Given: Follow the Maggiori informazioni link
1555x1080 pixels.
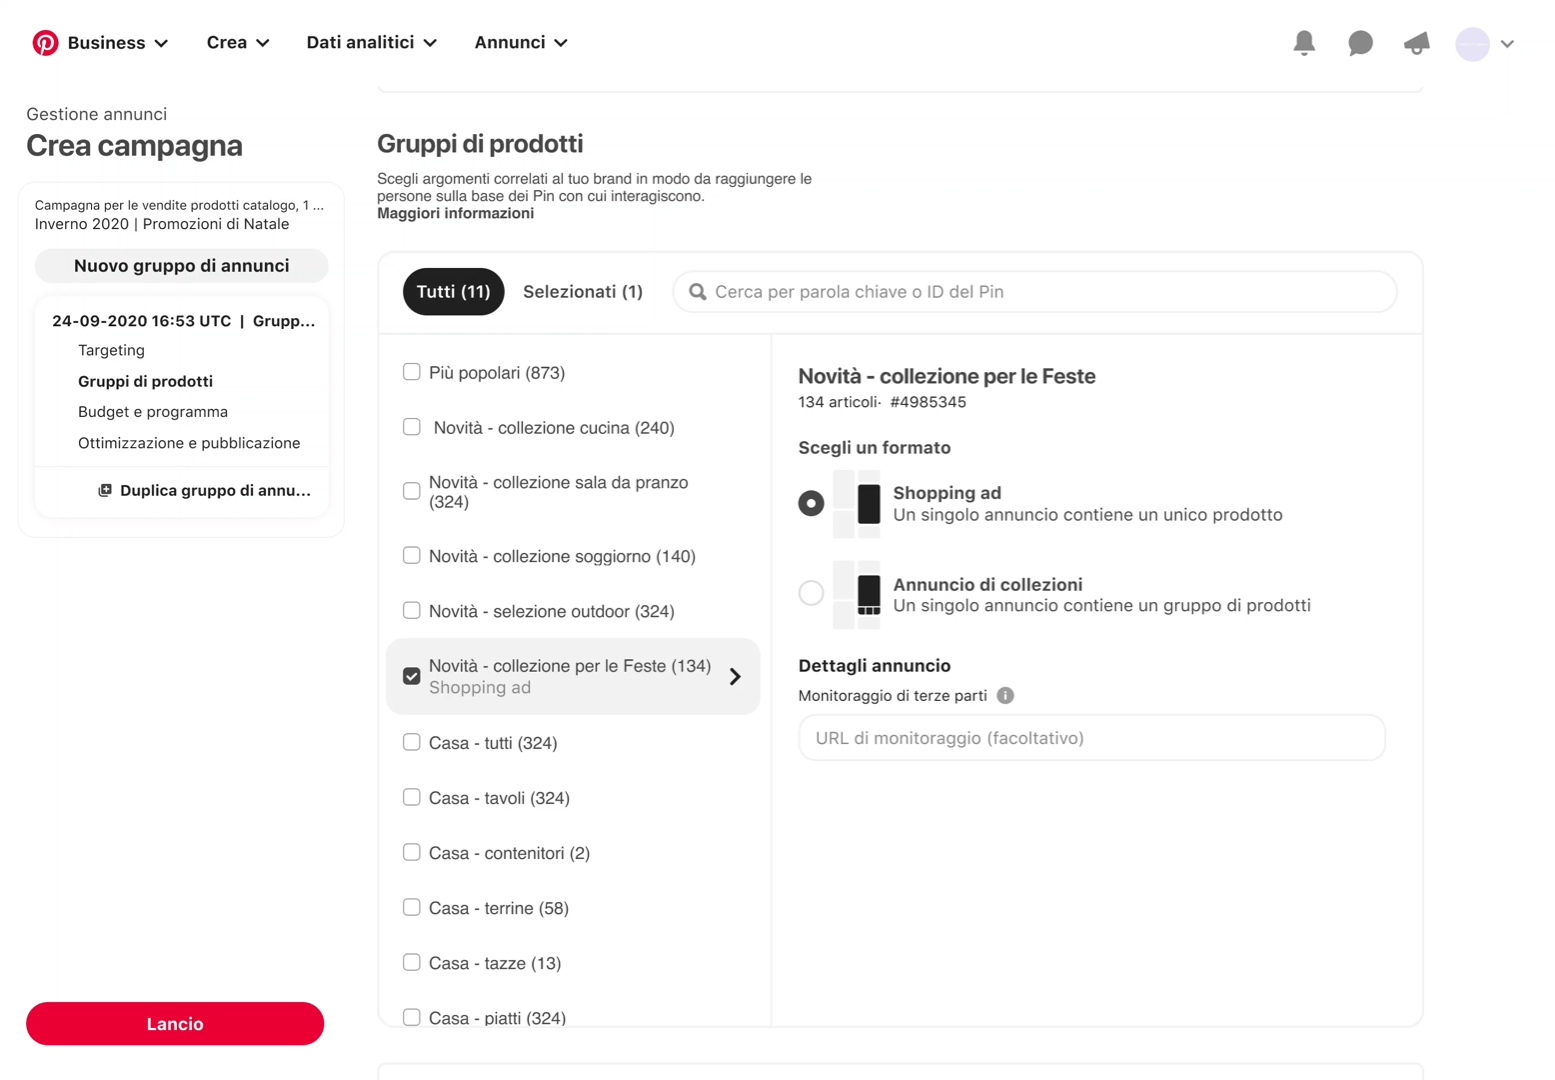Looking at the screenshot, I should pyautogui.click(x=455, y=213).
